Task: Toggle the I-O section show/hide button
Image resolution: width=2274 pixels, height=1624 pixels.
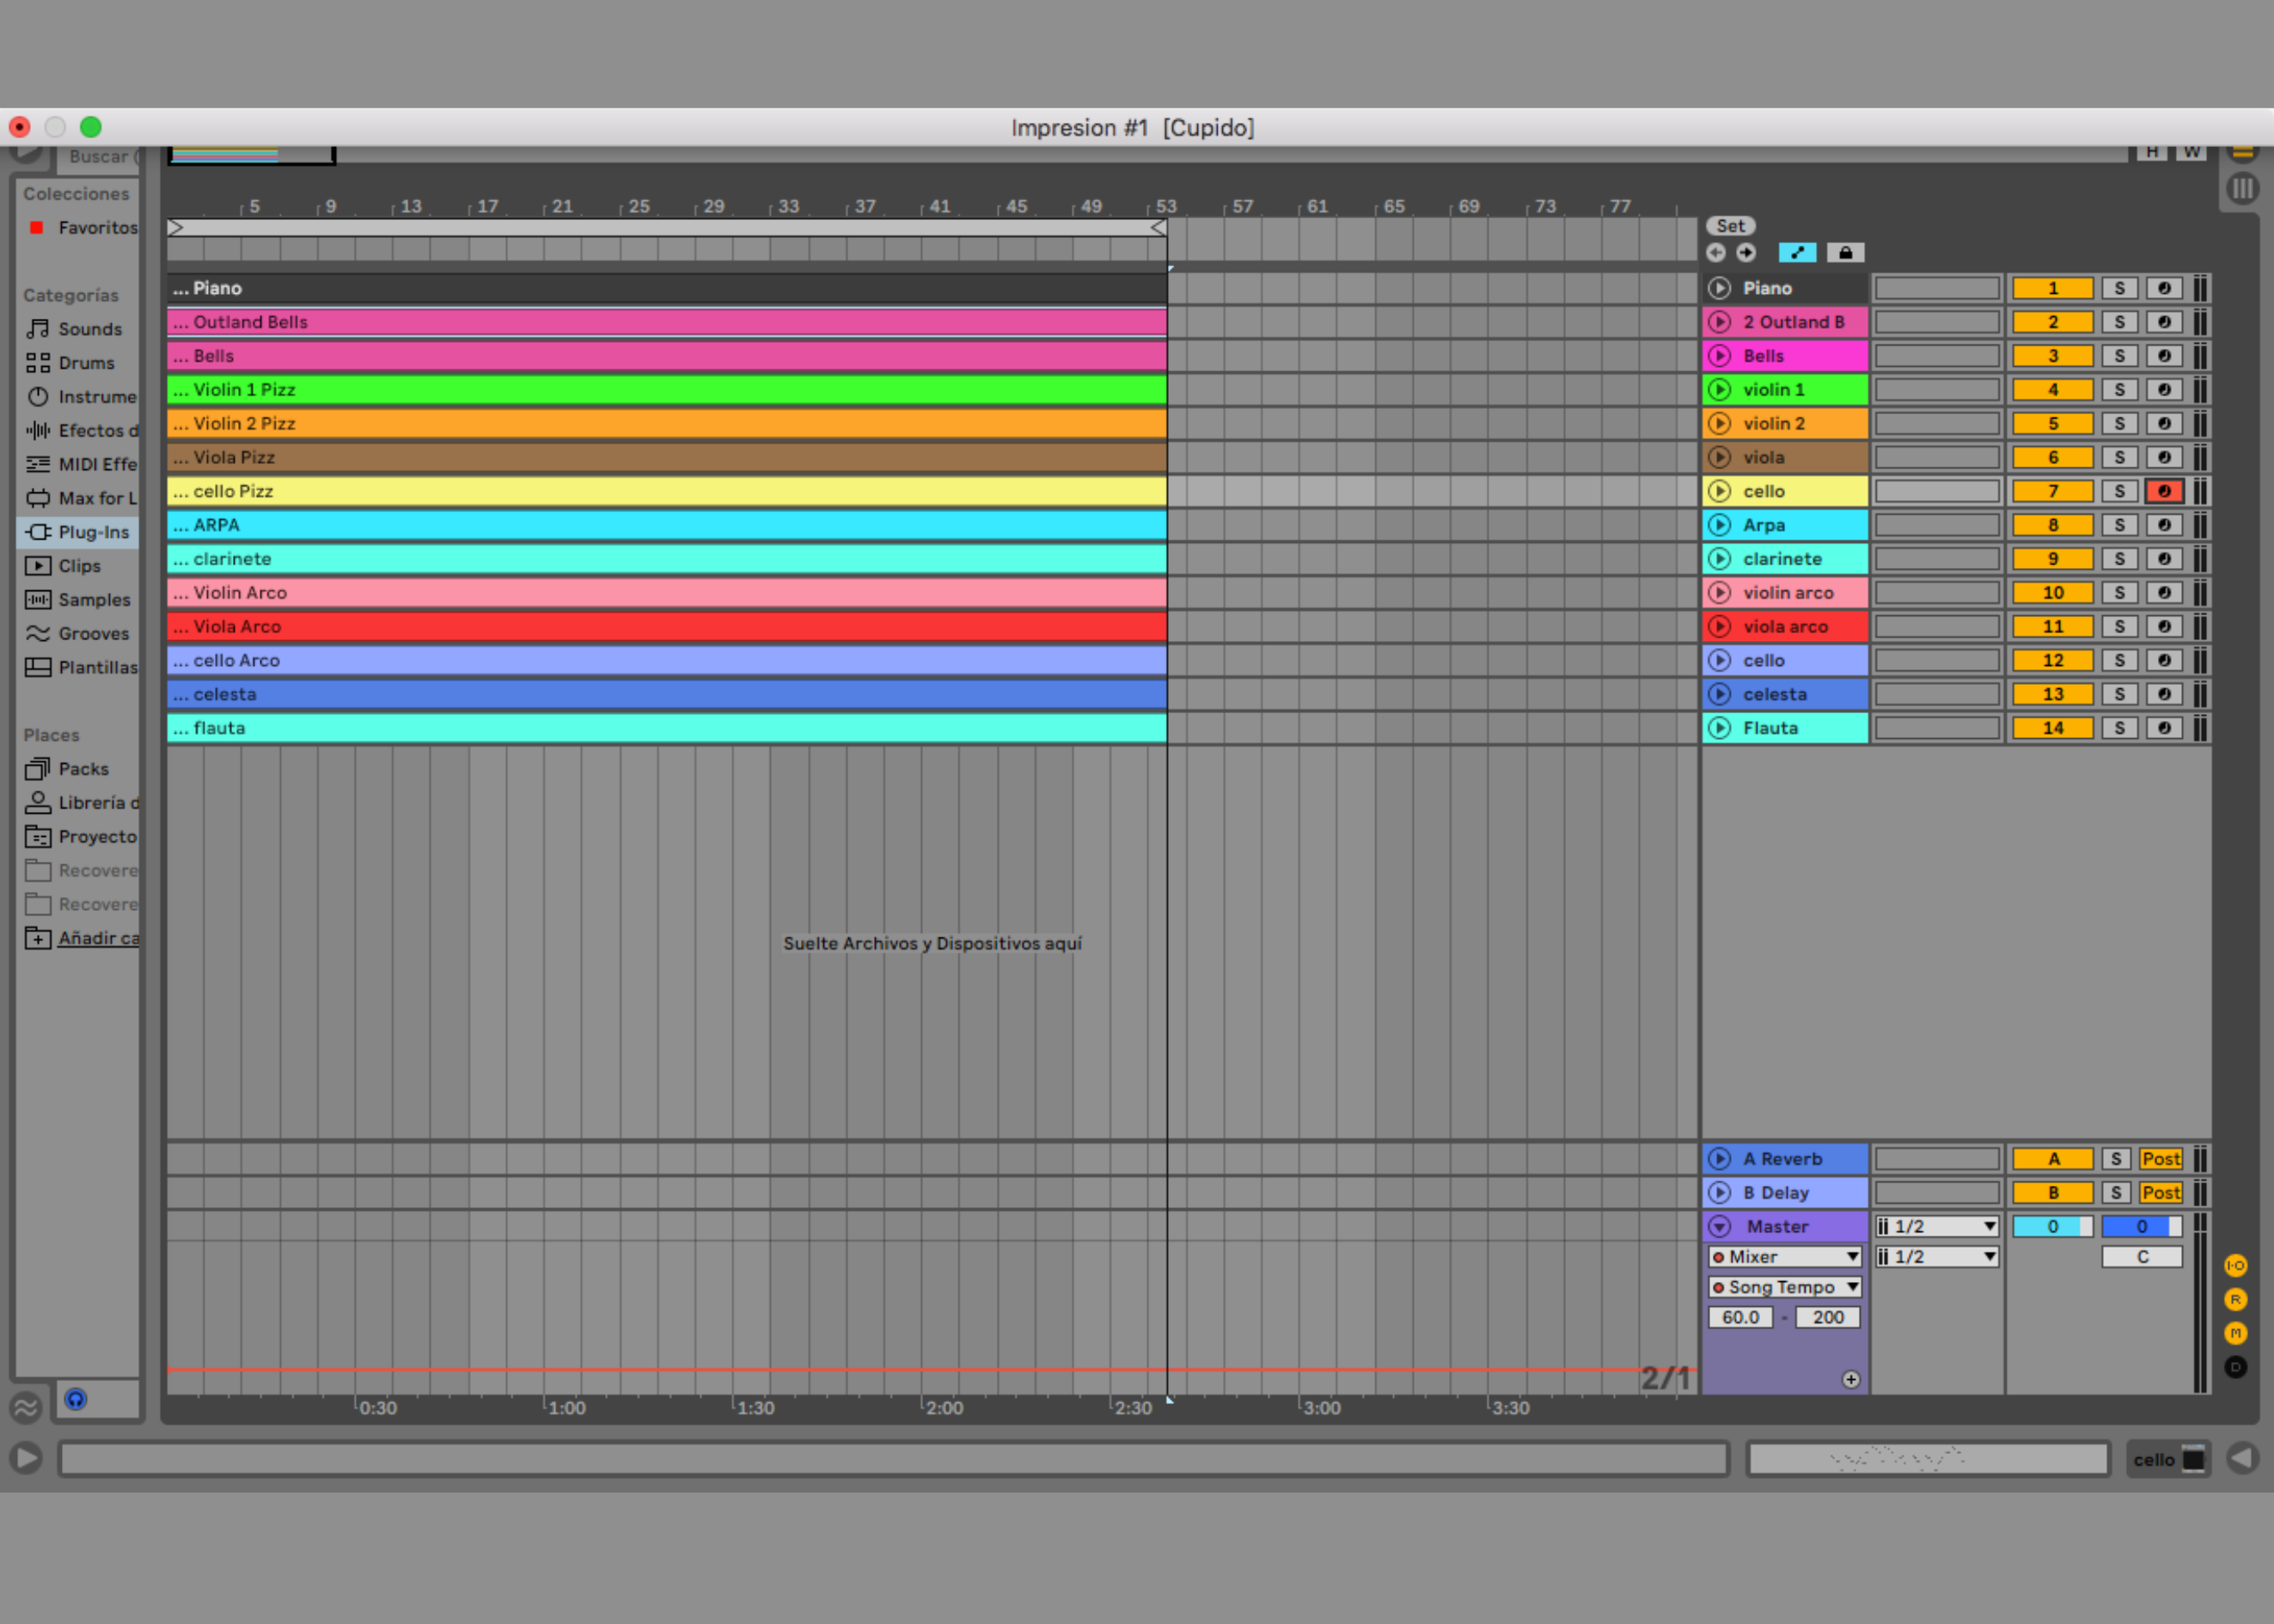Action: 2235,1266
